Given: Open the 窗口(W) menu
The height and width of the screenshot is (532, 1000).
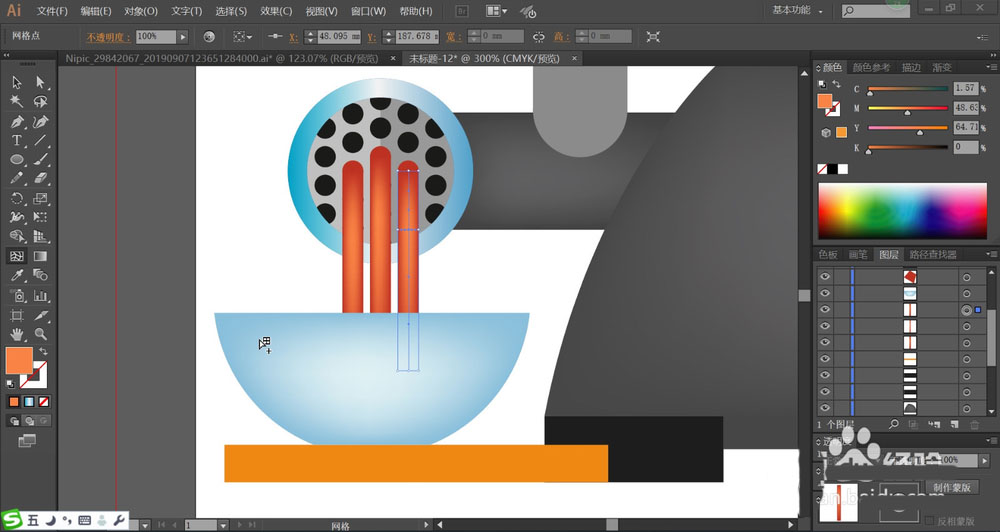Looking at the screenshot, I should tap(369, 11).
